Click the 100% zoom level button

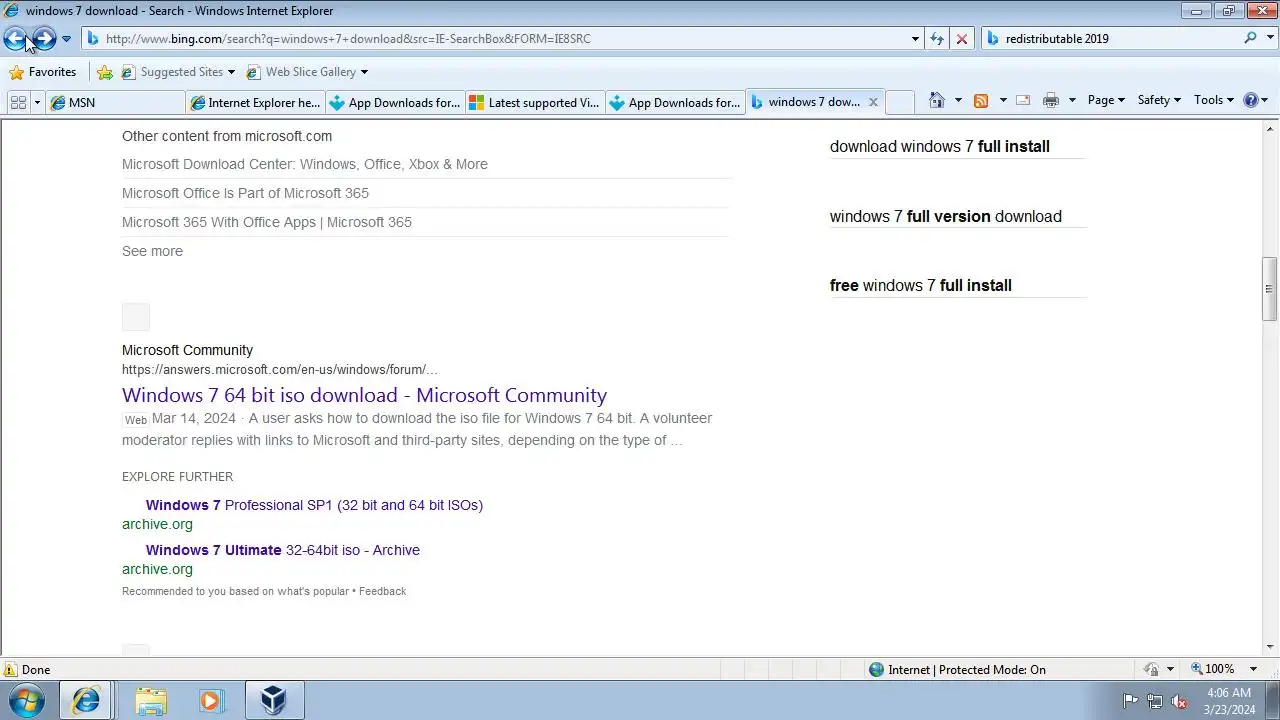(x=1212, y=669)
